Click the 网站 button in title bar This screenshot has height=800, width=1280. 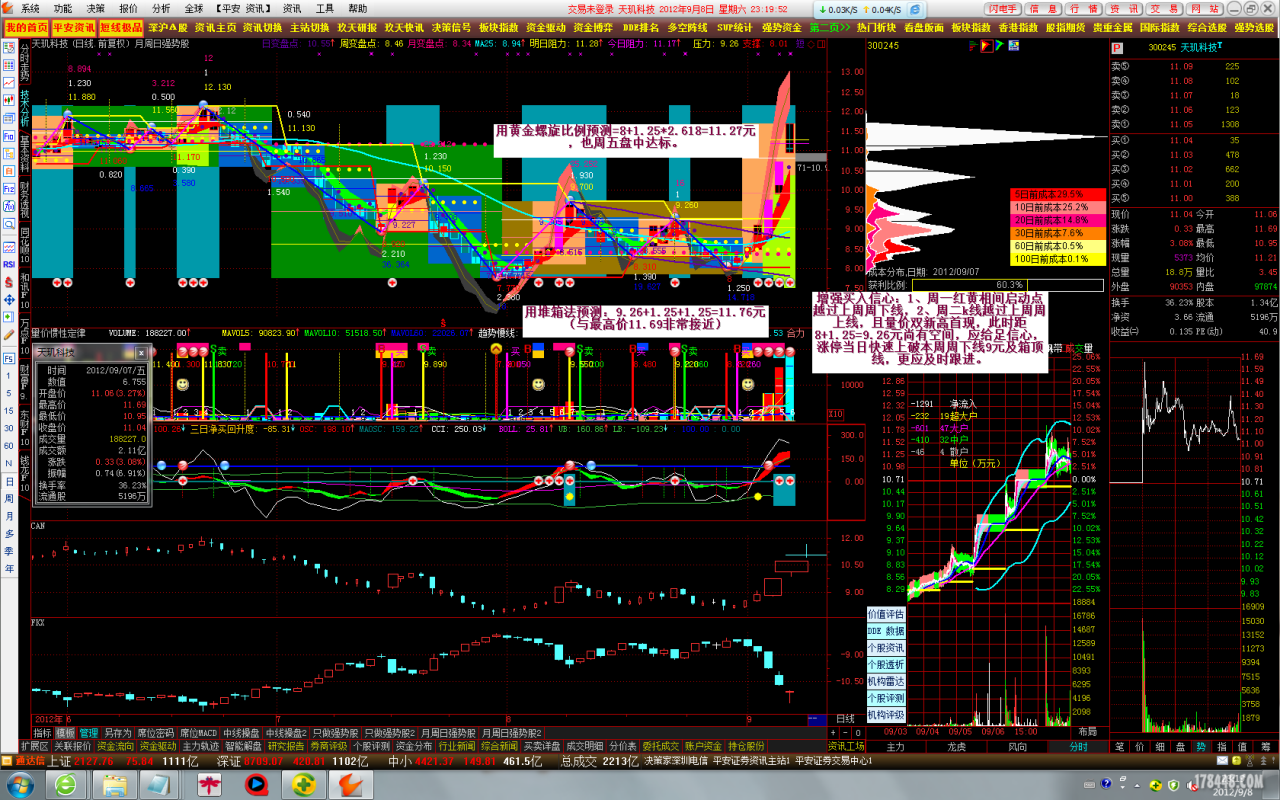point(1207,8)
